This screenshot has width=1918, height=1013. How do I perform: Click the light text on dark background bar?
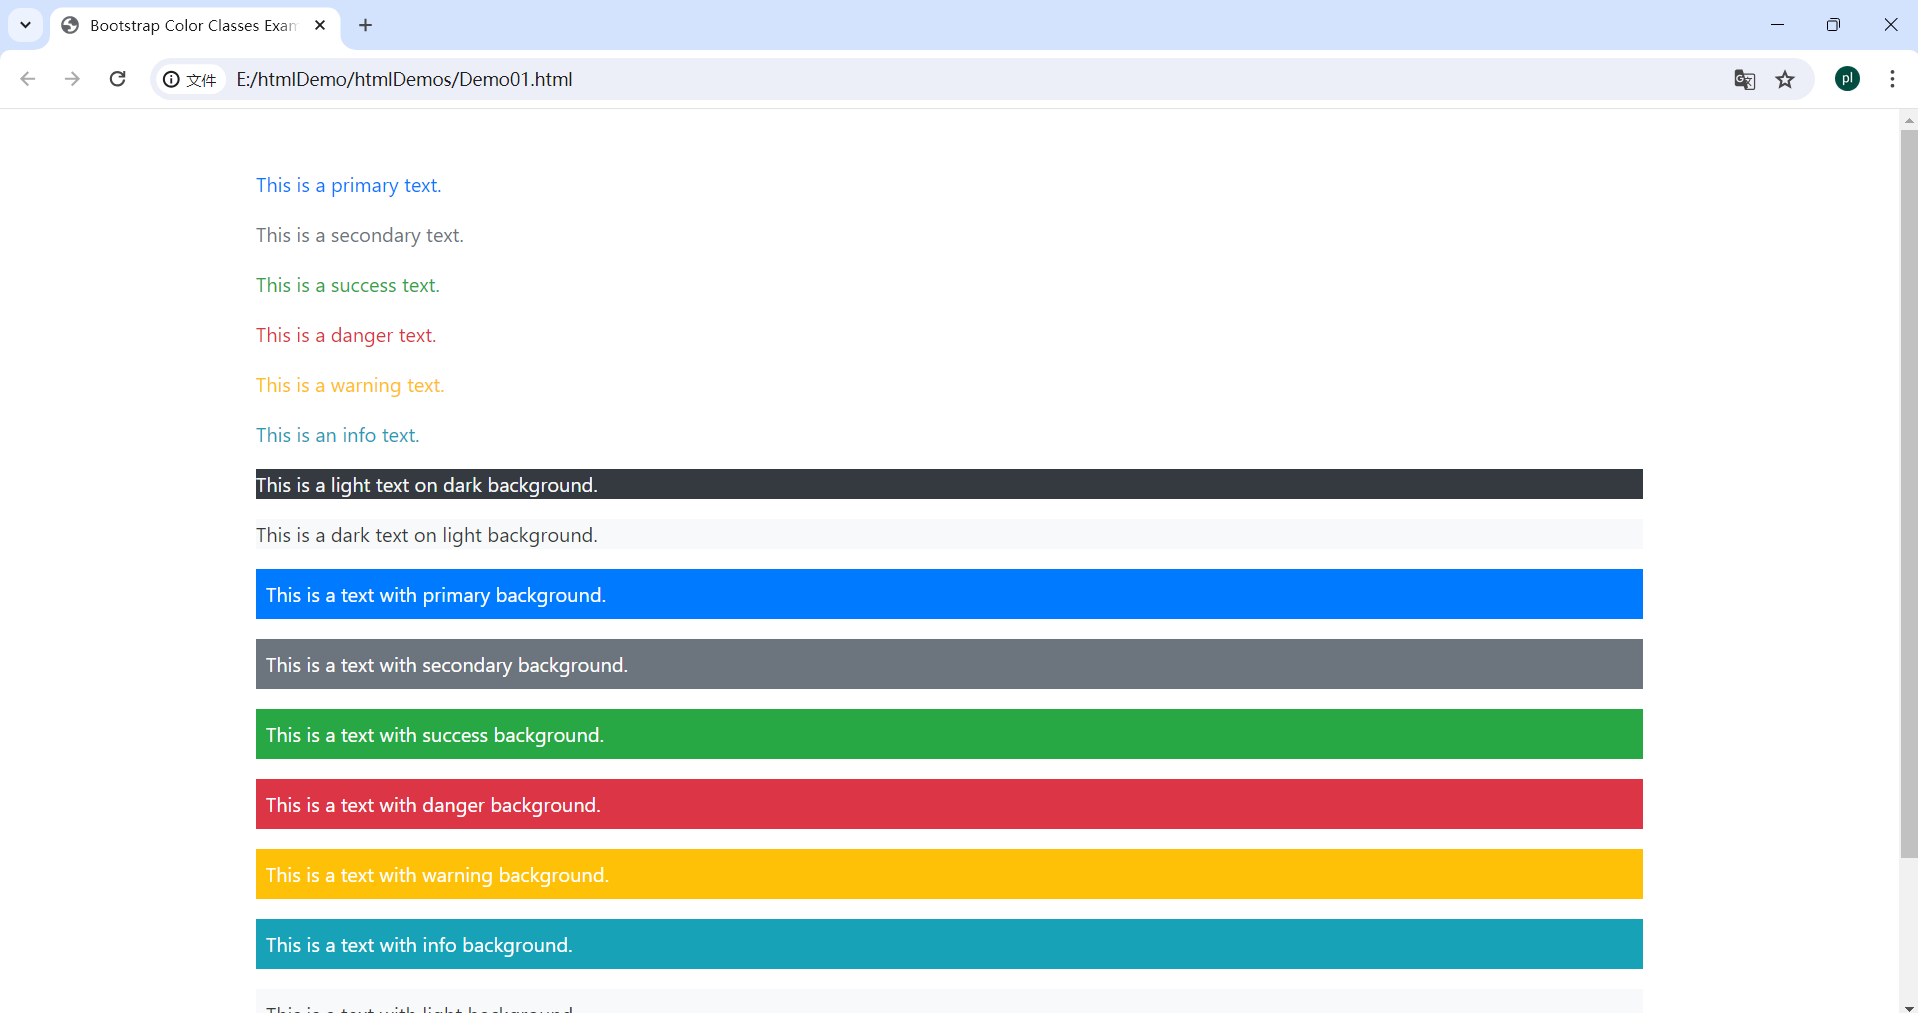(x=949, y=484)
